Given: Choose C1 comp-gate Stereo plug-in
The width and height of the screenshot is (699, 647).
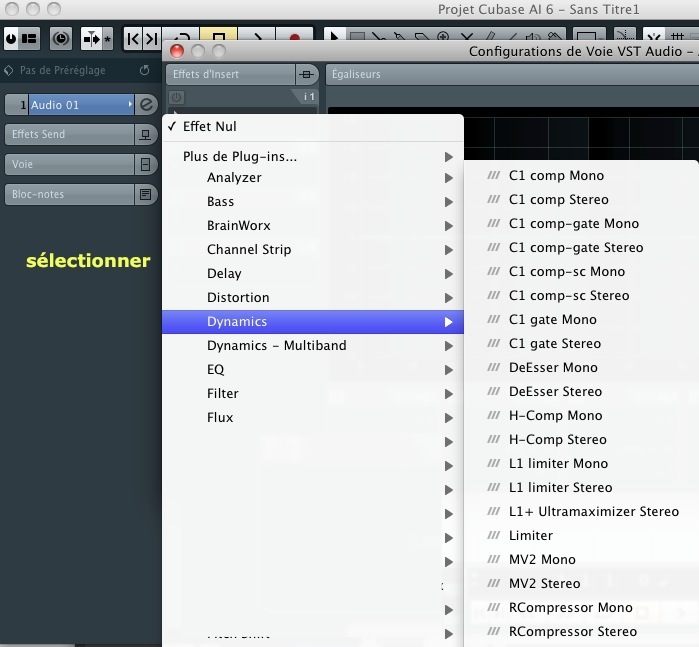Looking at the screenshot, I should [x=581, y=248].
